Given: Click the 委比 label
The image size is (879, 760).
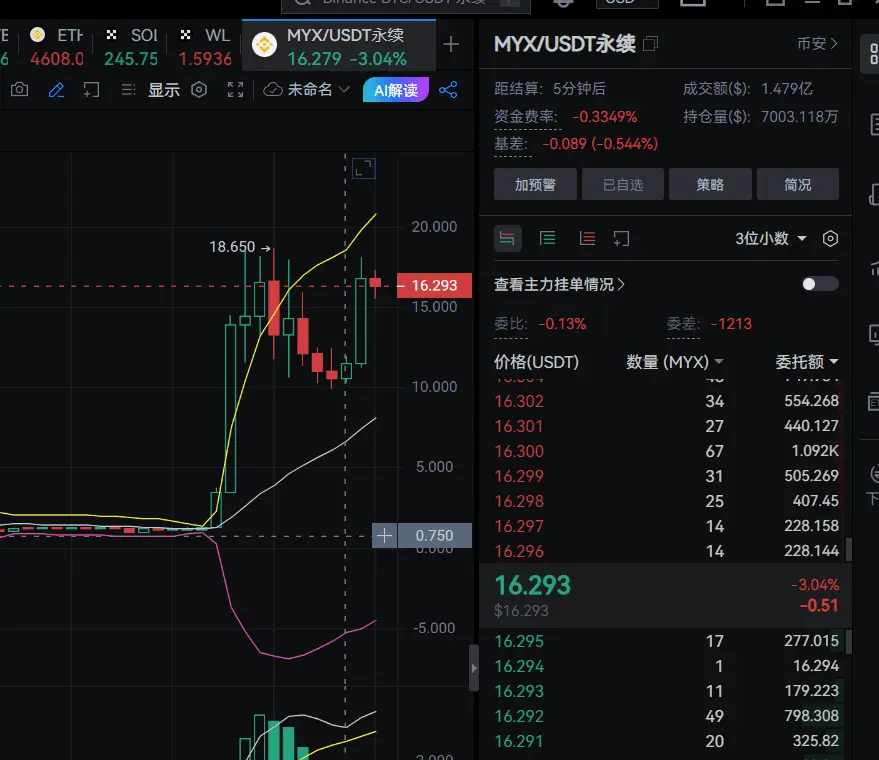Looking at the screenshot, I should (x=511, y=324).
